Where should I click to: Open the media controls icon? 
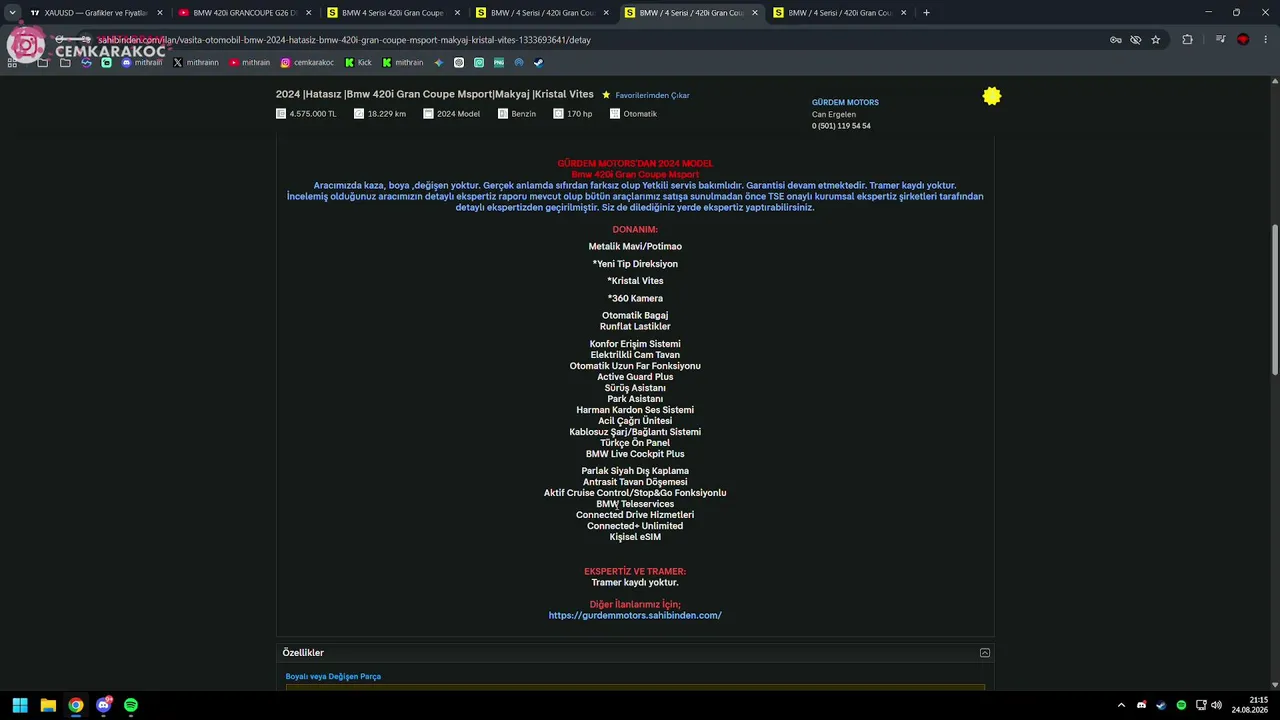(1220, 40)
